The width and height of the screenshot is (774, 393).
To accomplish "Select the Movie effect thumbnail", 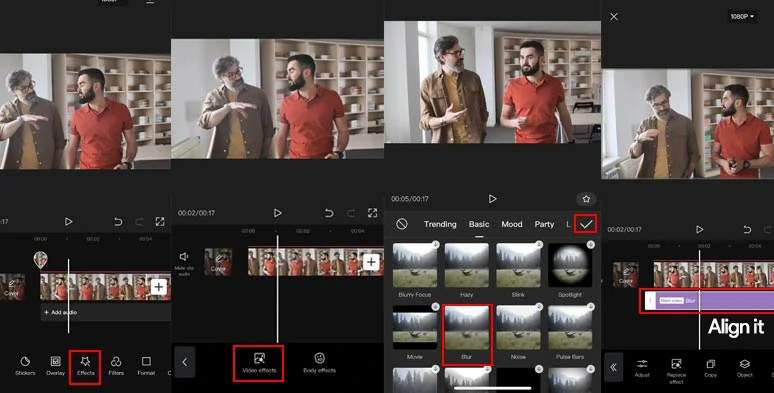I will [415, 327].
